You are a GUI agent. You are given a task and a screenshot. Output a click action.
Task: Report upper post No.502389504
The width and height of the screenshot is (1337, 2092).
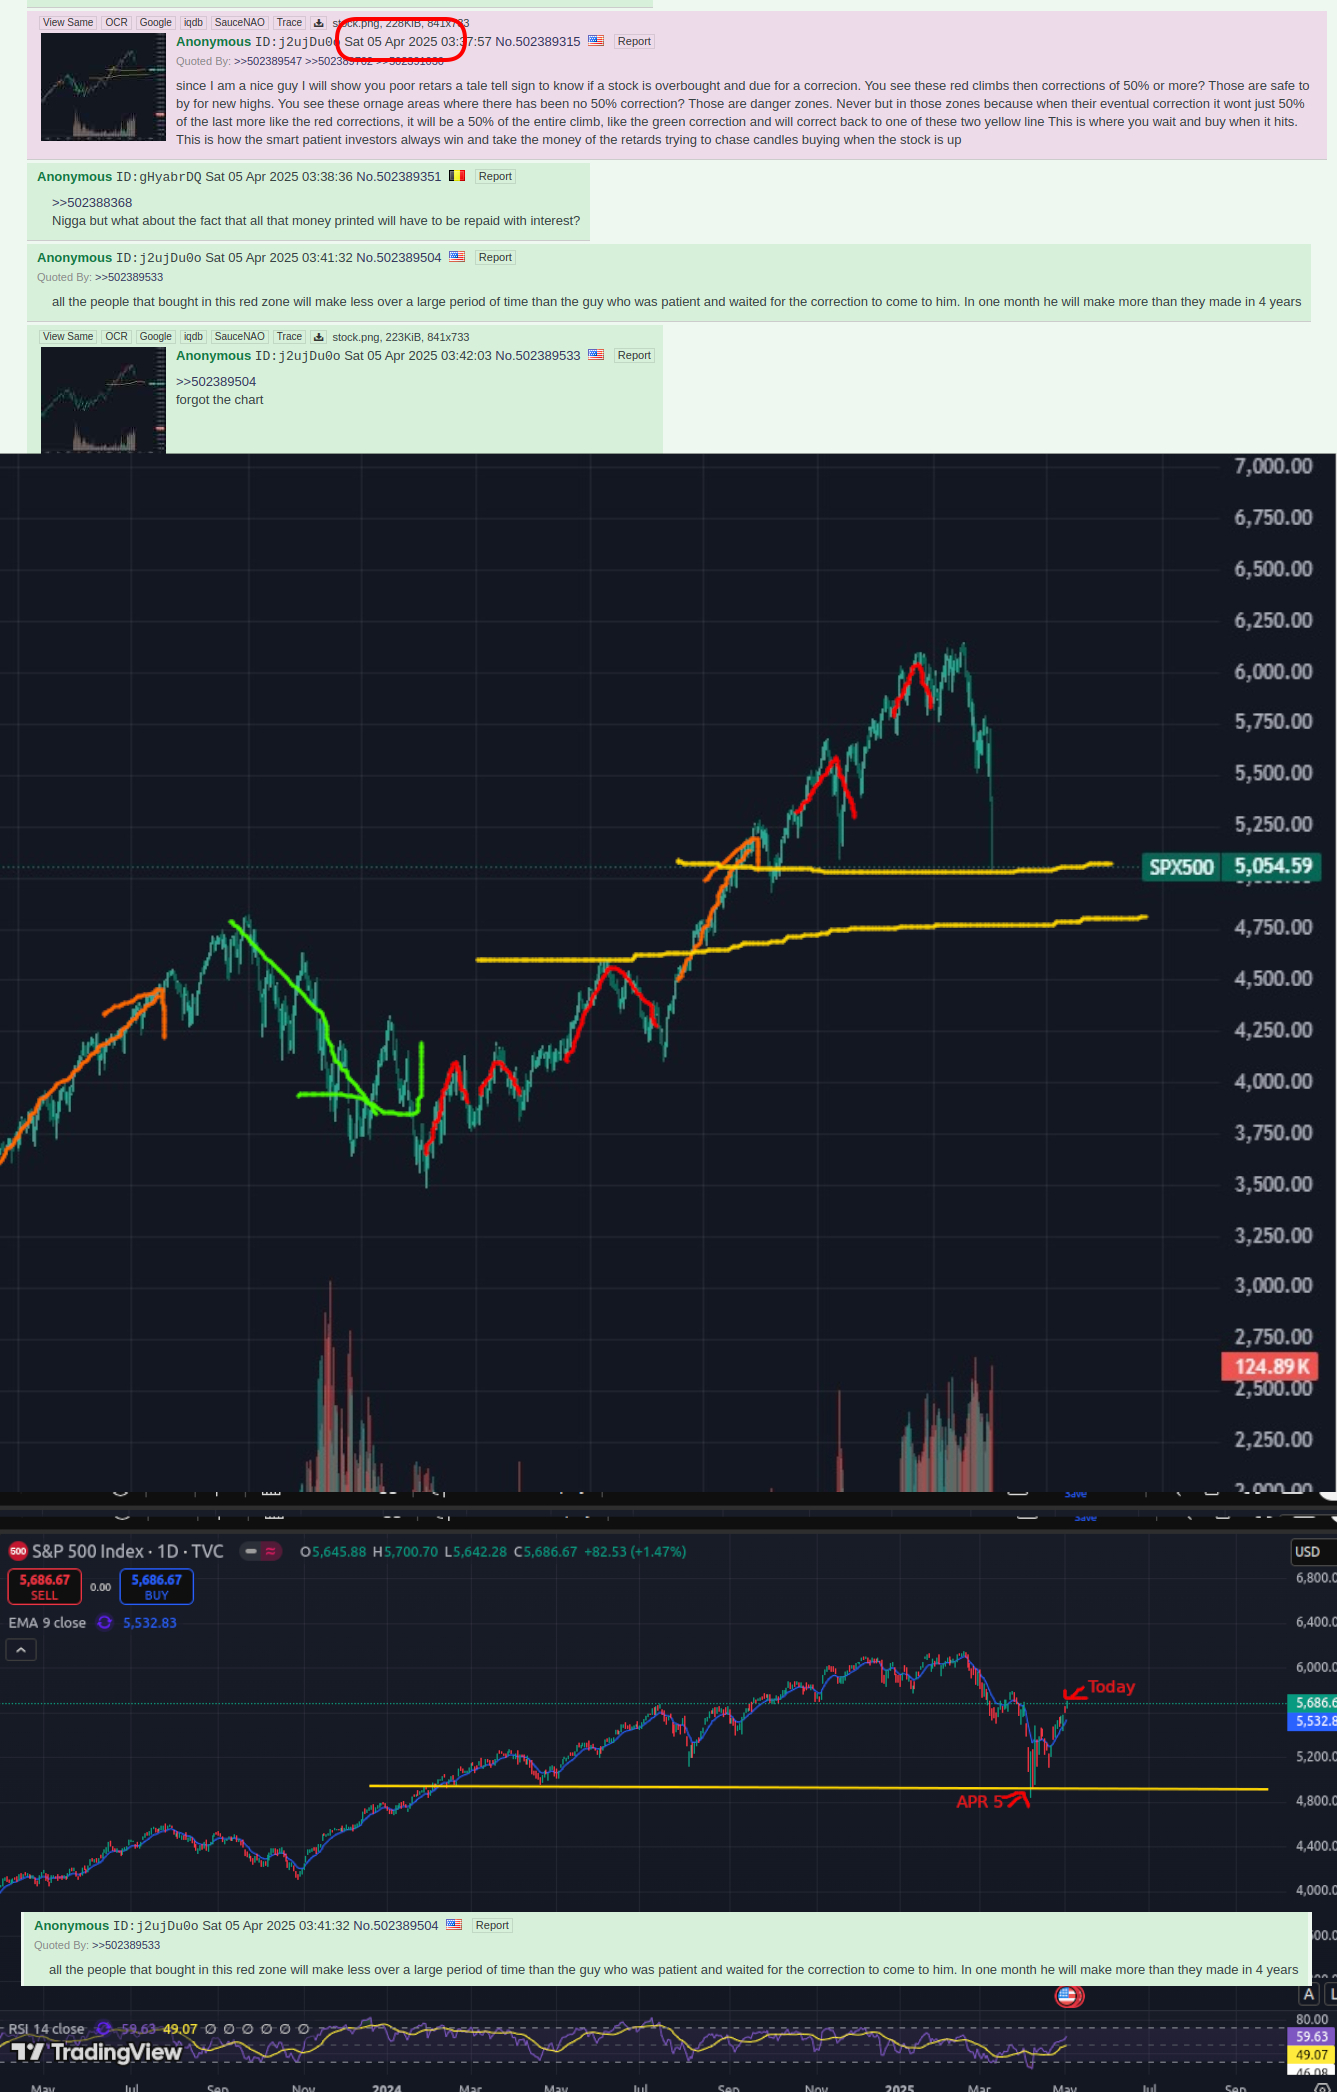495,257
